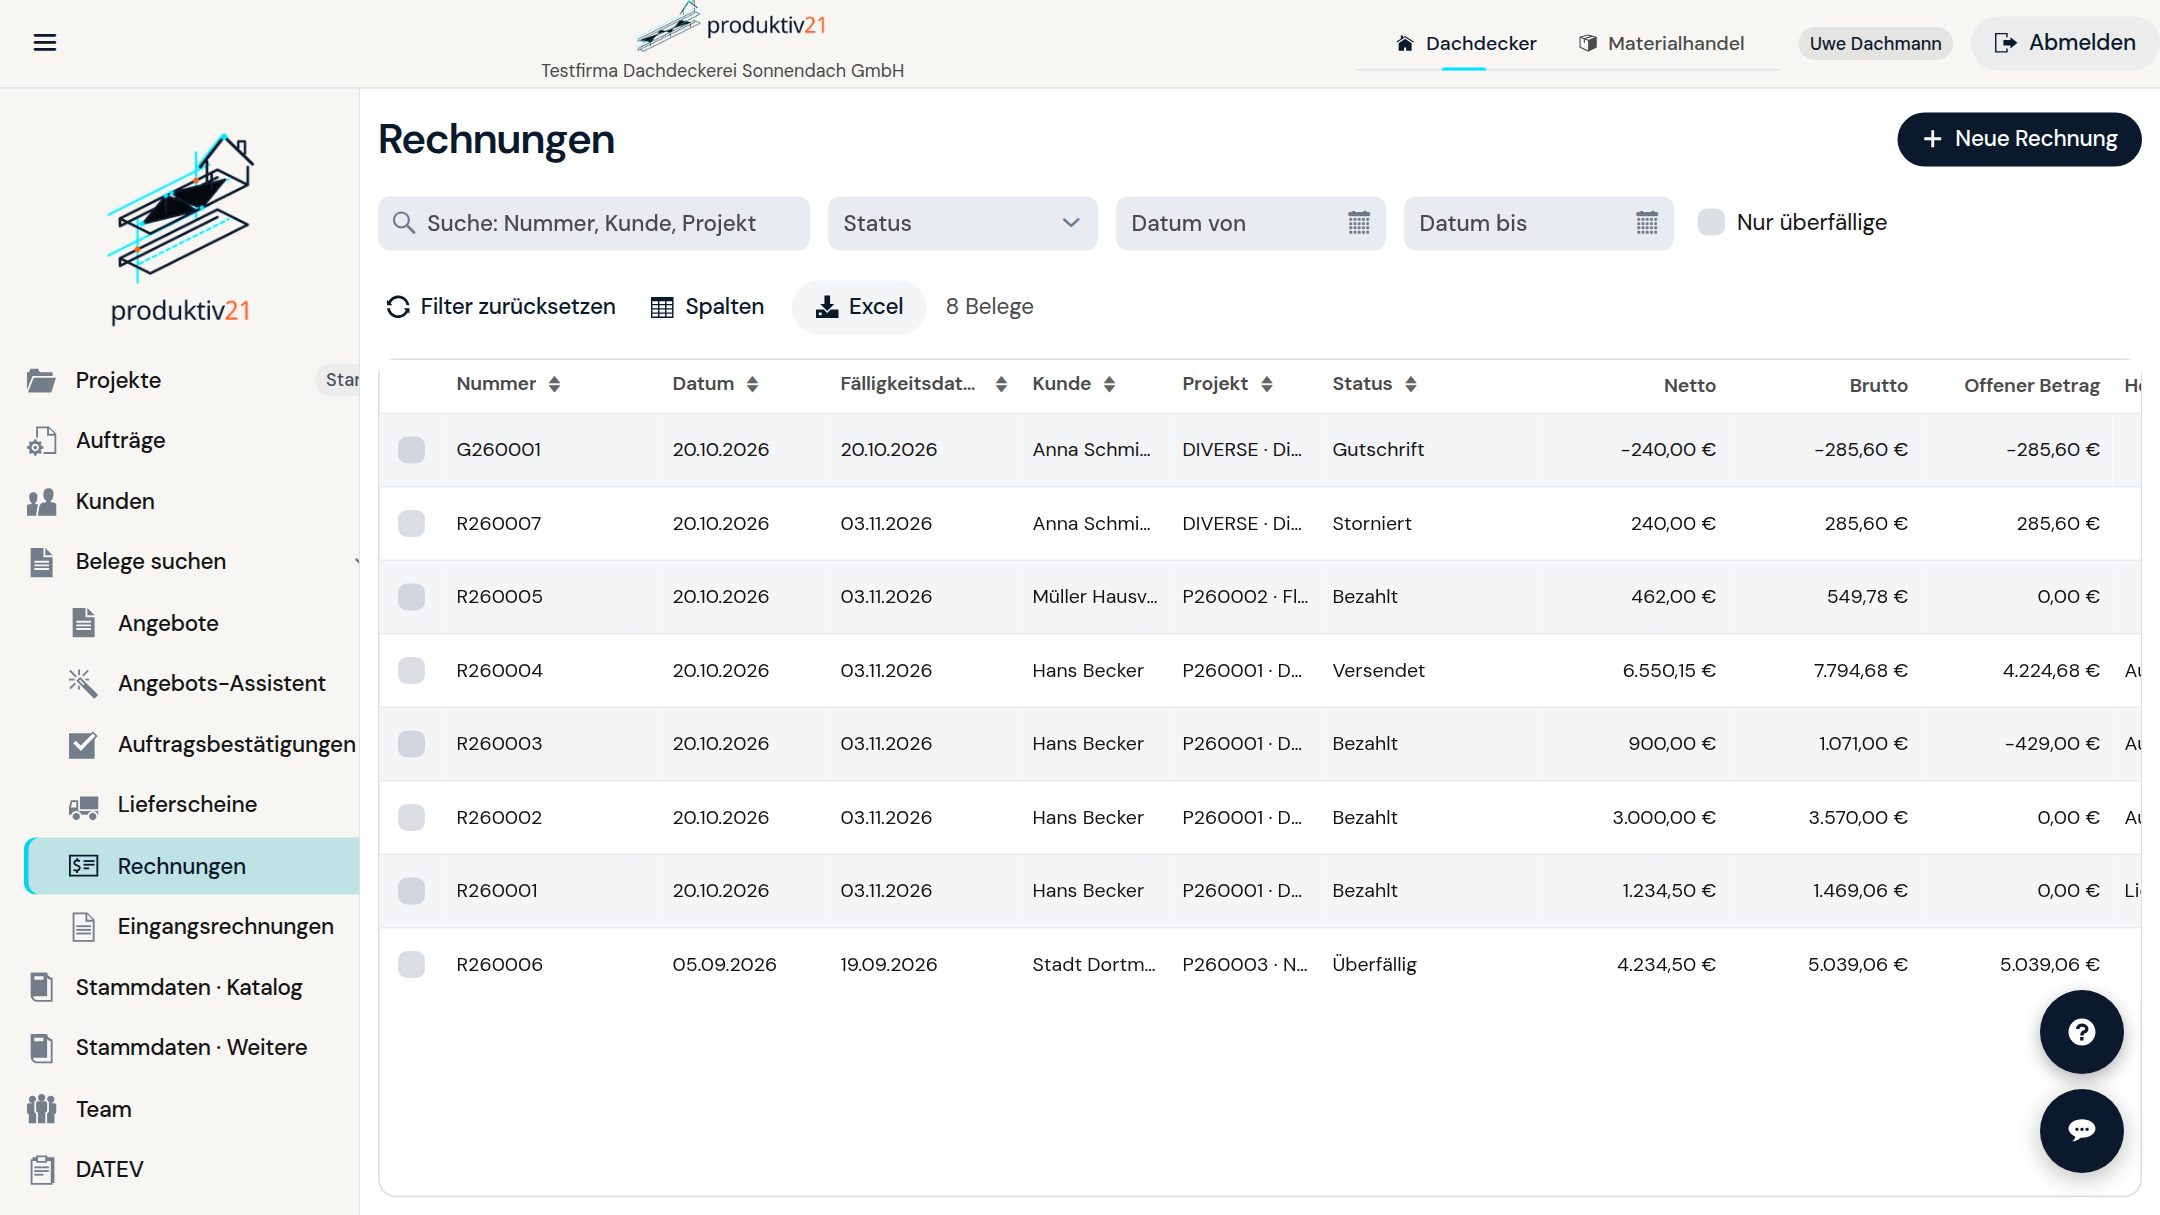Export list with the Excel button

[x=859, y=306]
